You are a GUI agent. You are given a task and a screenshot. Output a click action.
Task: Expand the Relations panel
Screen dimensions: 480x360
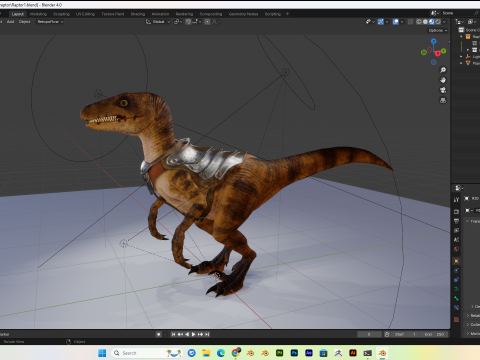(x=468, y=315)
